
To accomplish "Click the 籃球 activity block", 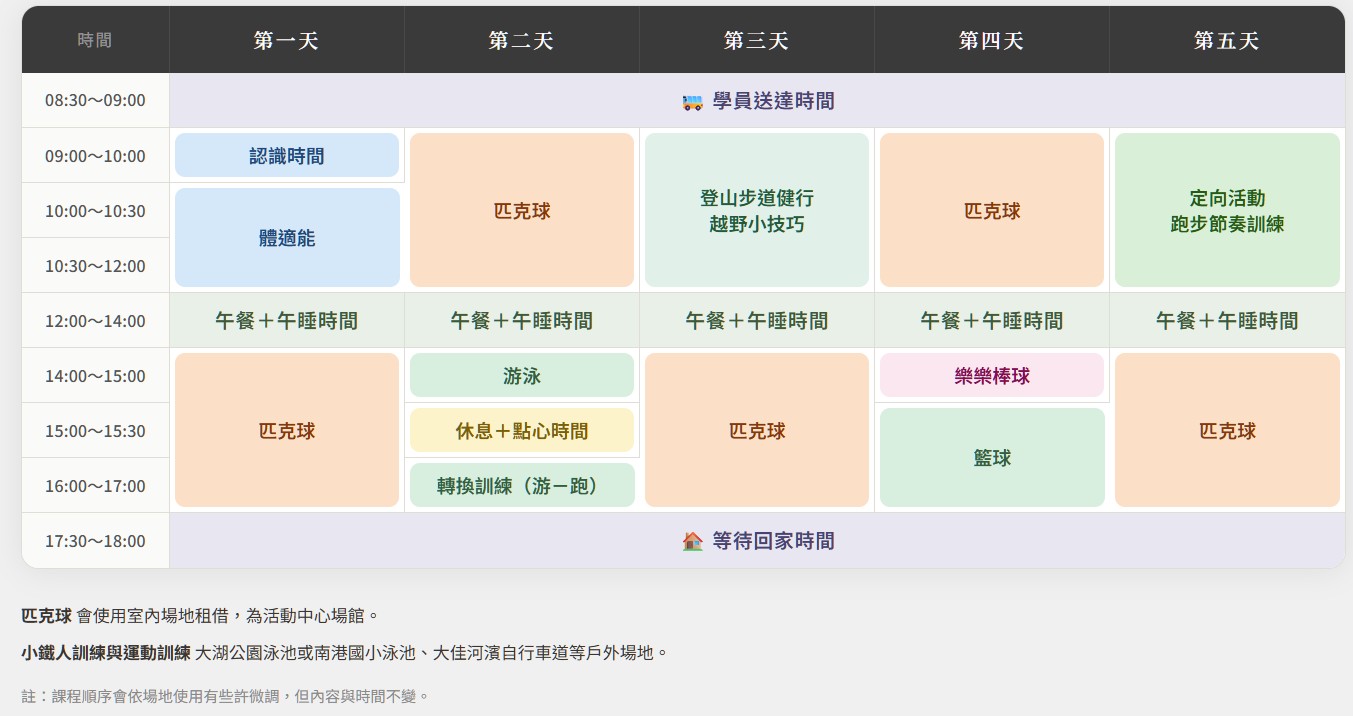I will coord(991,458).
